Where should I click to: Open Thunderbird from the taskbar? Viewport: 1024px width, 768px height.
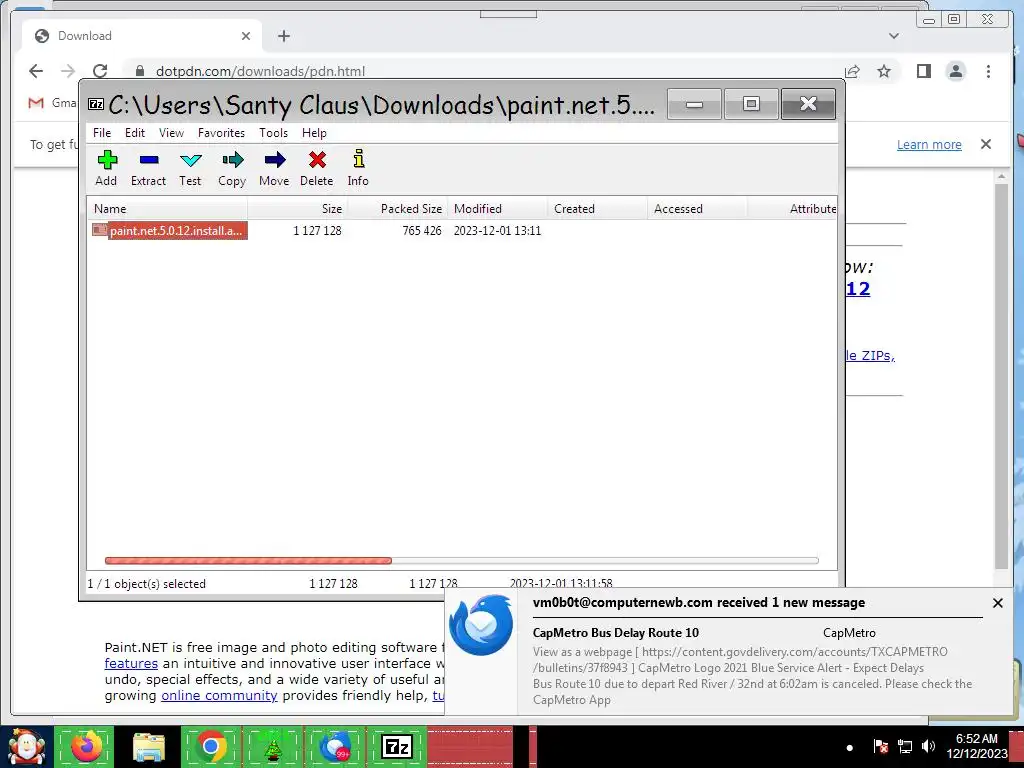click(x=334, y=747)
